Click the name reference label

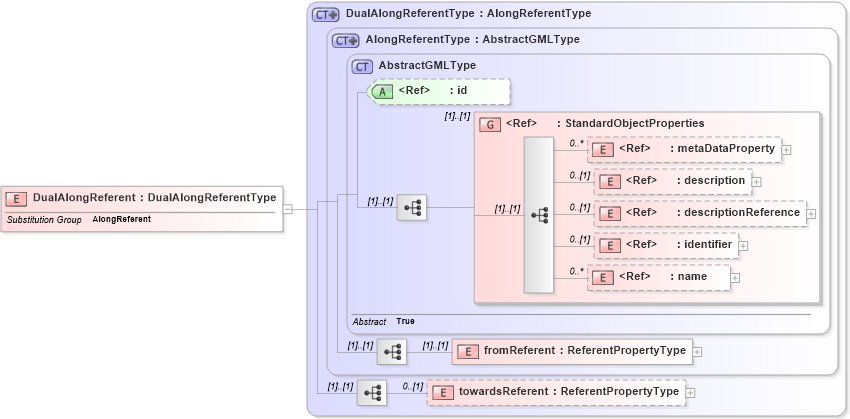(x=663, y=276)
